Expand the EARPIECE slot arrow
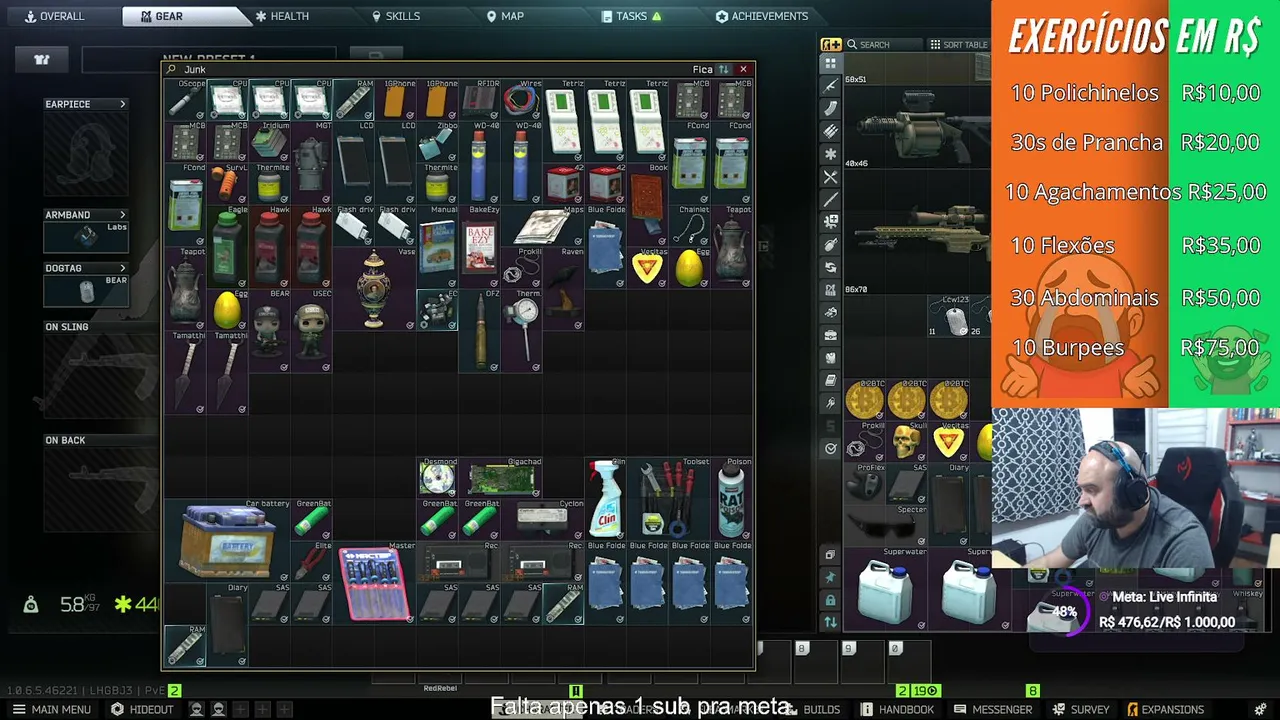The width and height of the screenshot is (1280, 720). [x=123, y=104]
